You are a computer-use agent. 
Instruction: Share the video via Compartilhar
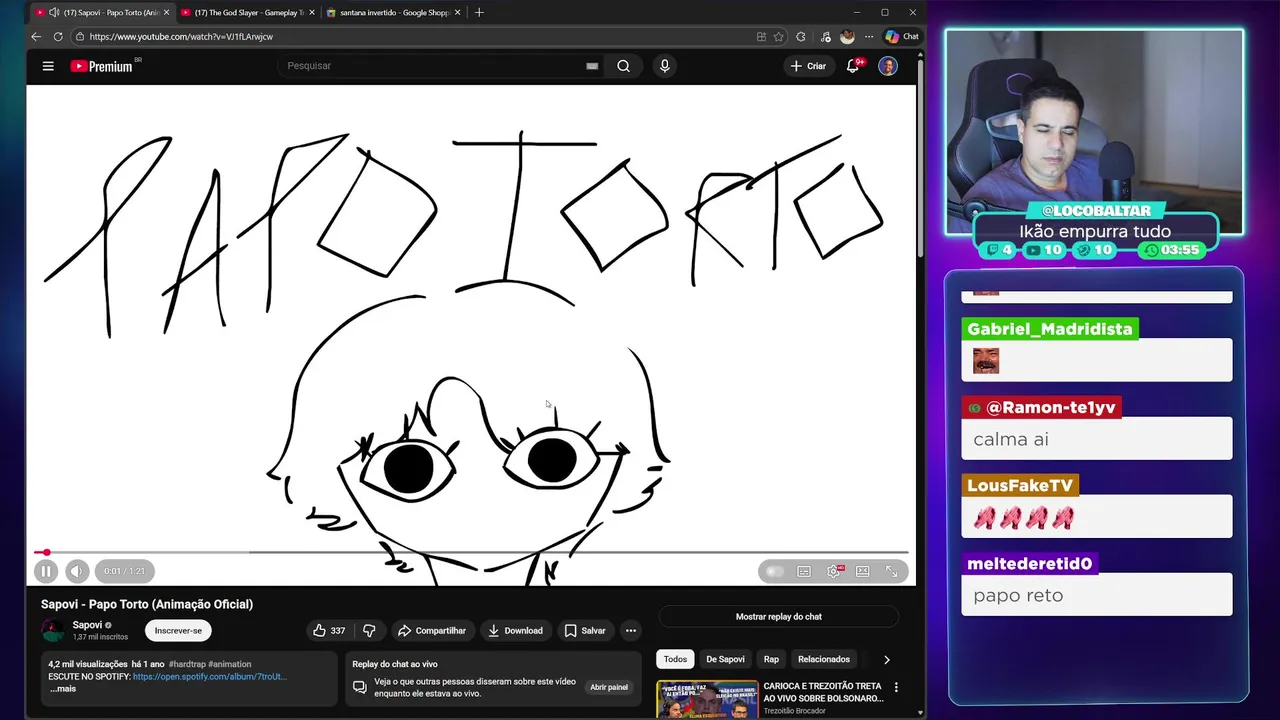click(x=432, y=631)
